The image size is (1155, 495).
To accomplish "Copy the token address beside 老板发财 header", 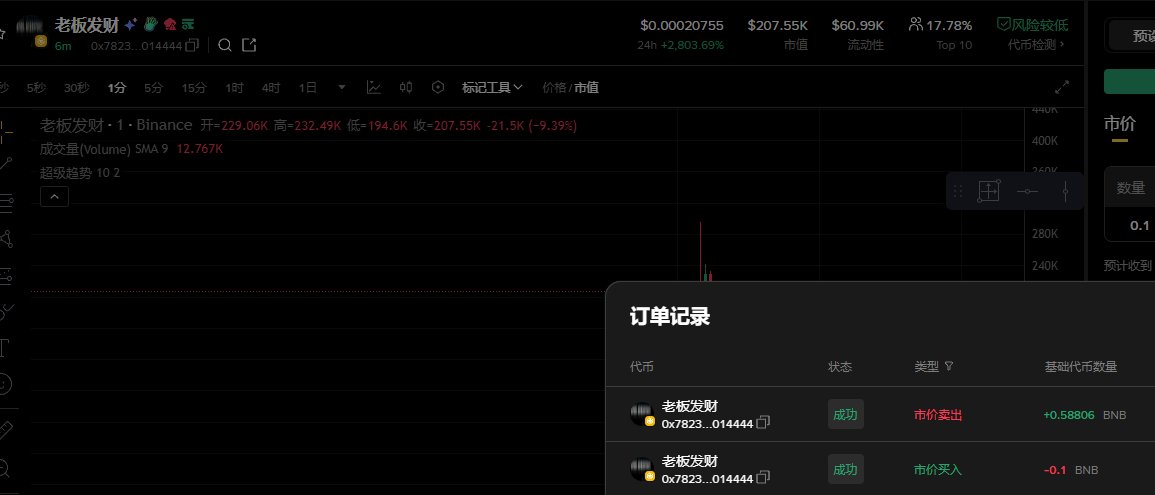I will click(x=192, y=46).
